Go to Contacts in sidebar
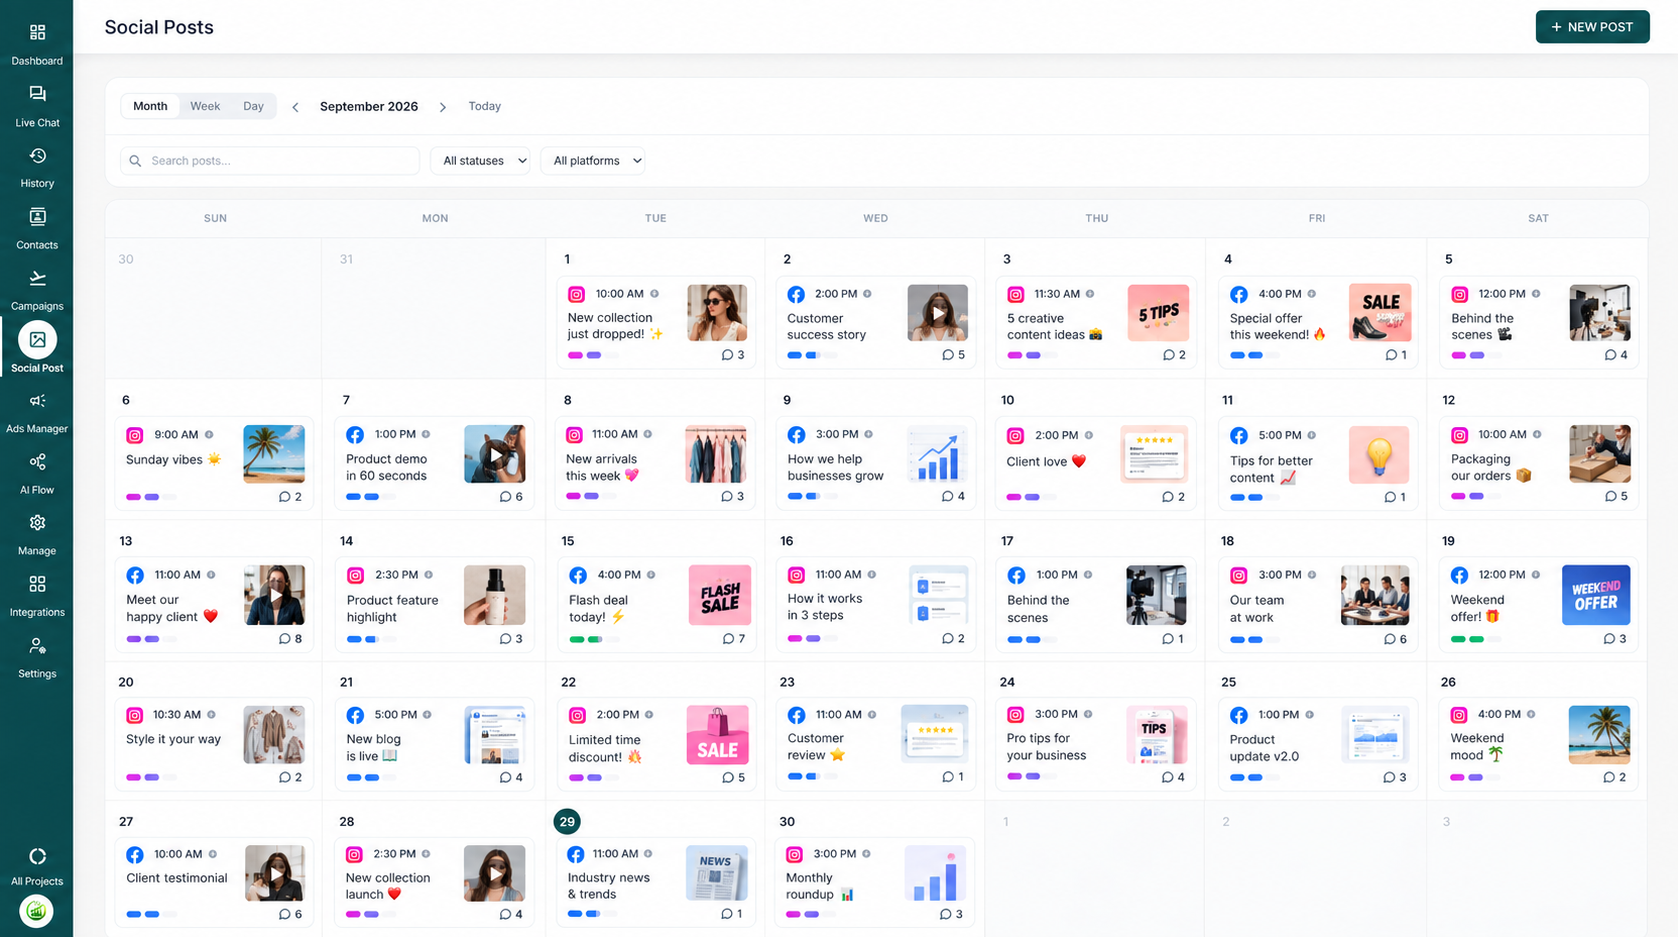 click(37, 217)
